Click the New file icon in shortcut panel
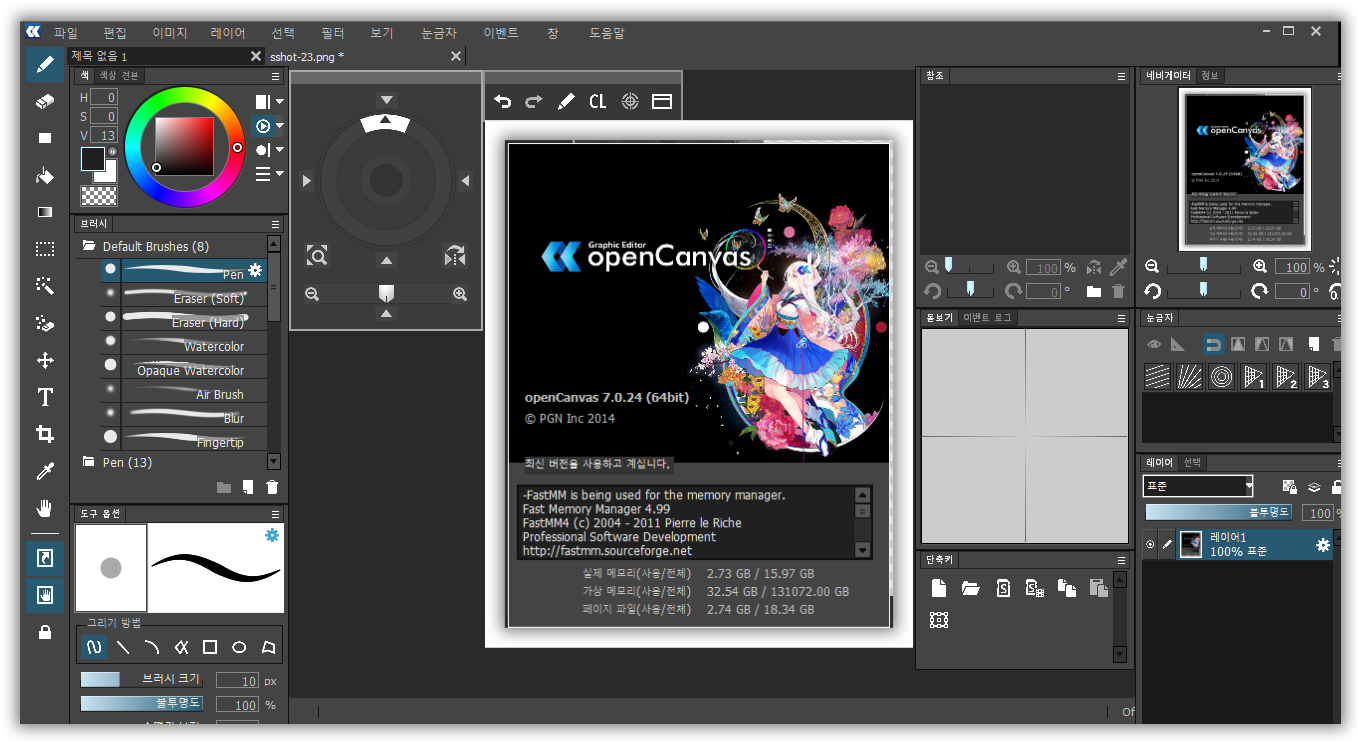Image resolution: width=1361 pixels, height=744 pixels. pyautogui.click(x=938, y=588)
